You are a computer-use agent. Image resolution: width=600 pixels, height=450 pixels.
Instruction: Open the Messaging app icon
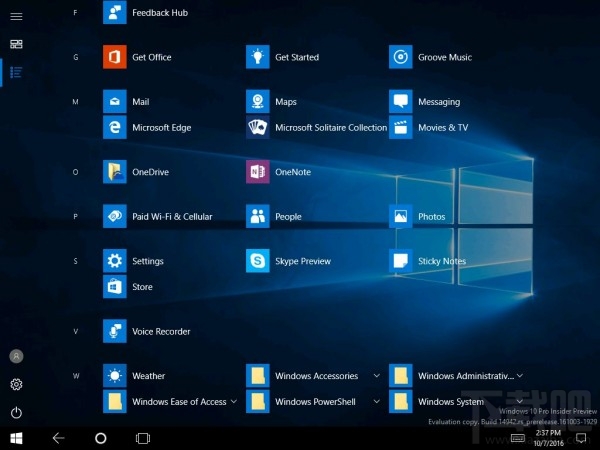(x=401, y=101)
